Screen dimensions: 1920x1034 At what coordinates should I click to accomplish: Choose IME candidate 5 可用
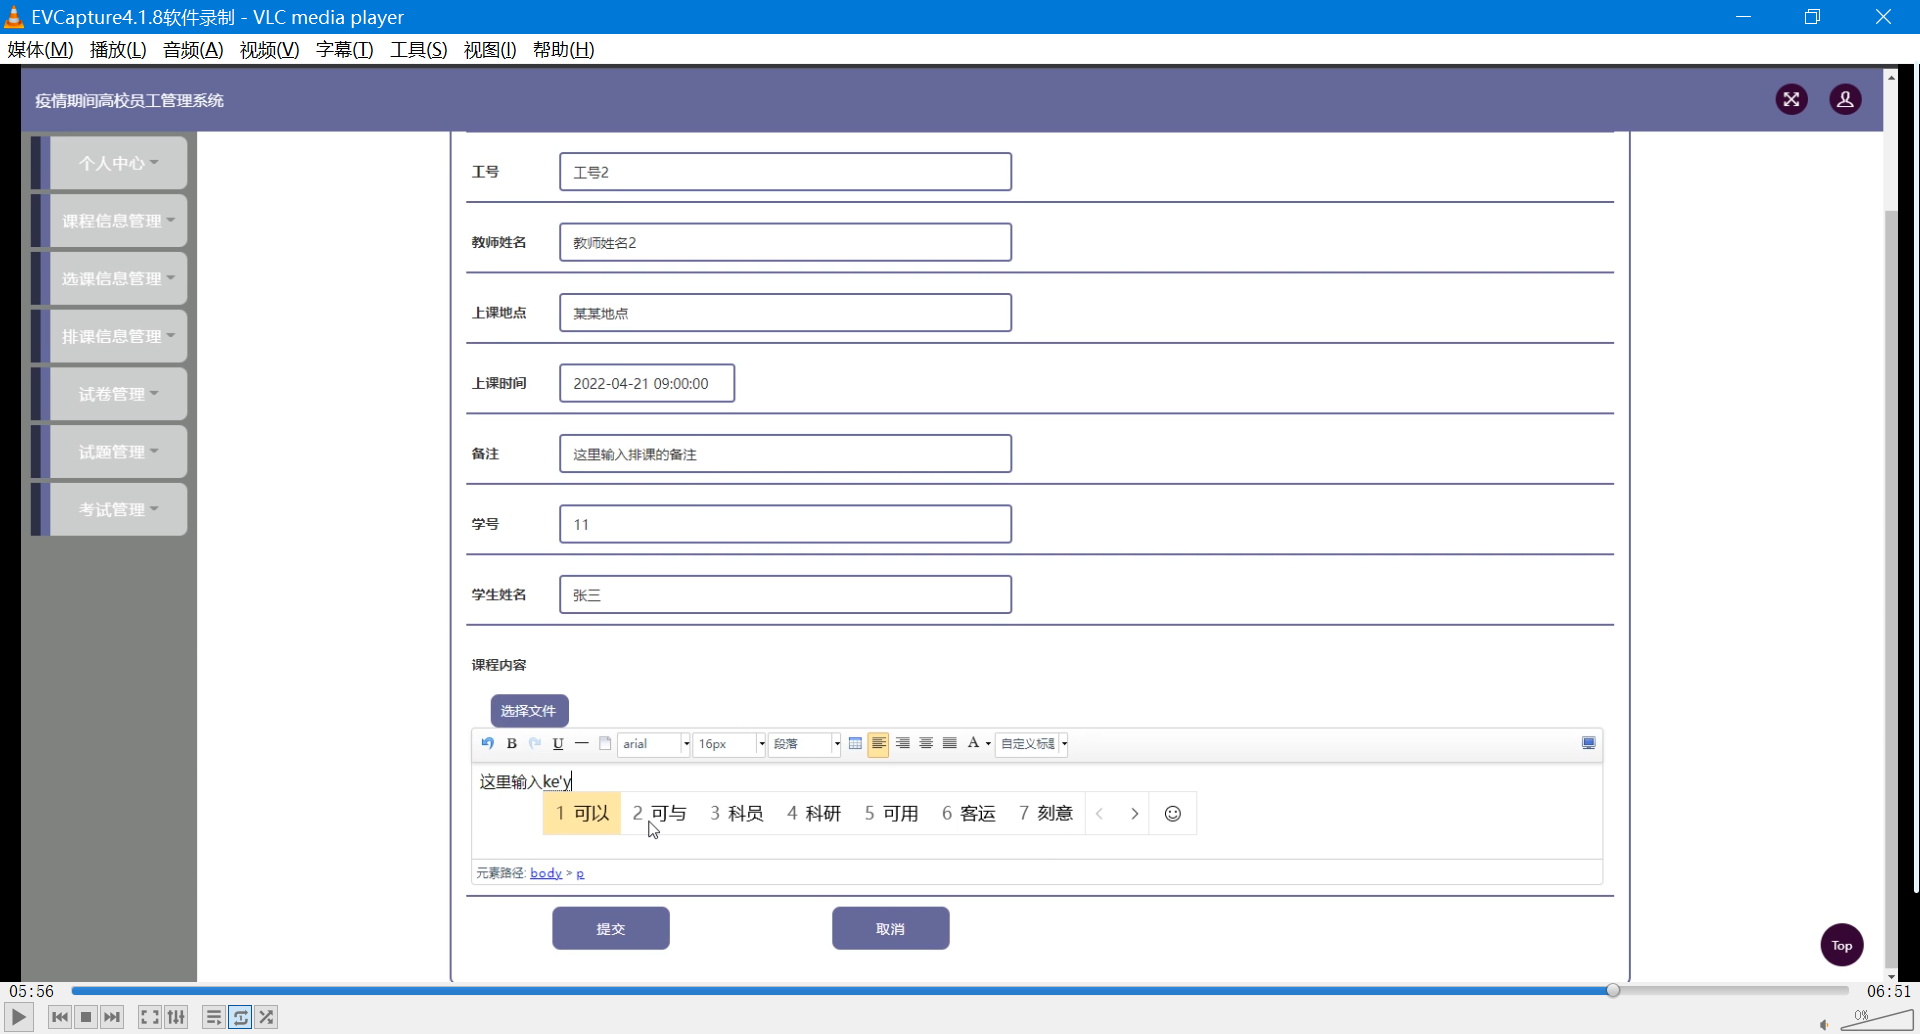coord(892,813)
